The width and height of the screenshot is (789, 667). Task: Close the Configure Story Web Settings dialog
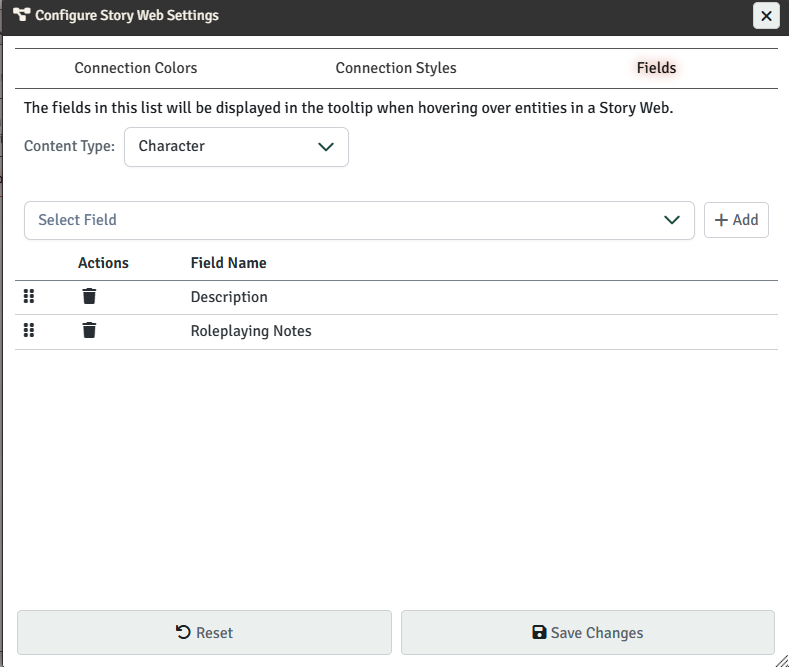[x=765, y=16]
